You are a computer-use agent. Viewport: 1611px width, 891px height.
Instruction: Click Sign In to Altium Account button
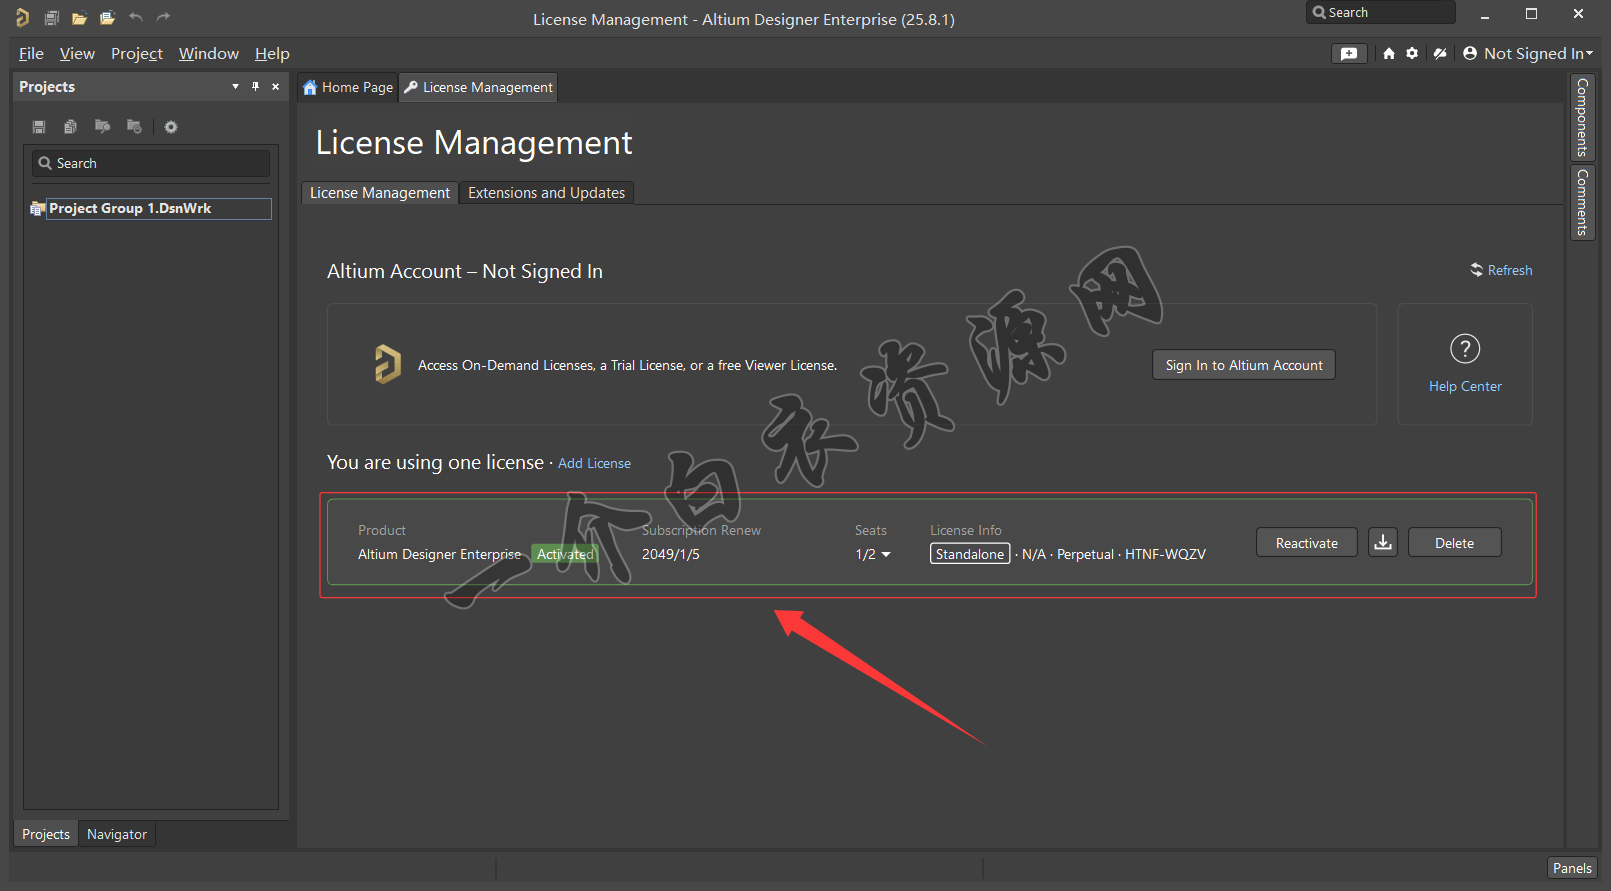[1243, 365]
